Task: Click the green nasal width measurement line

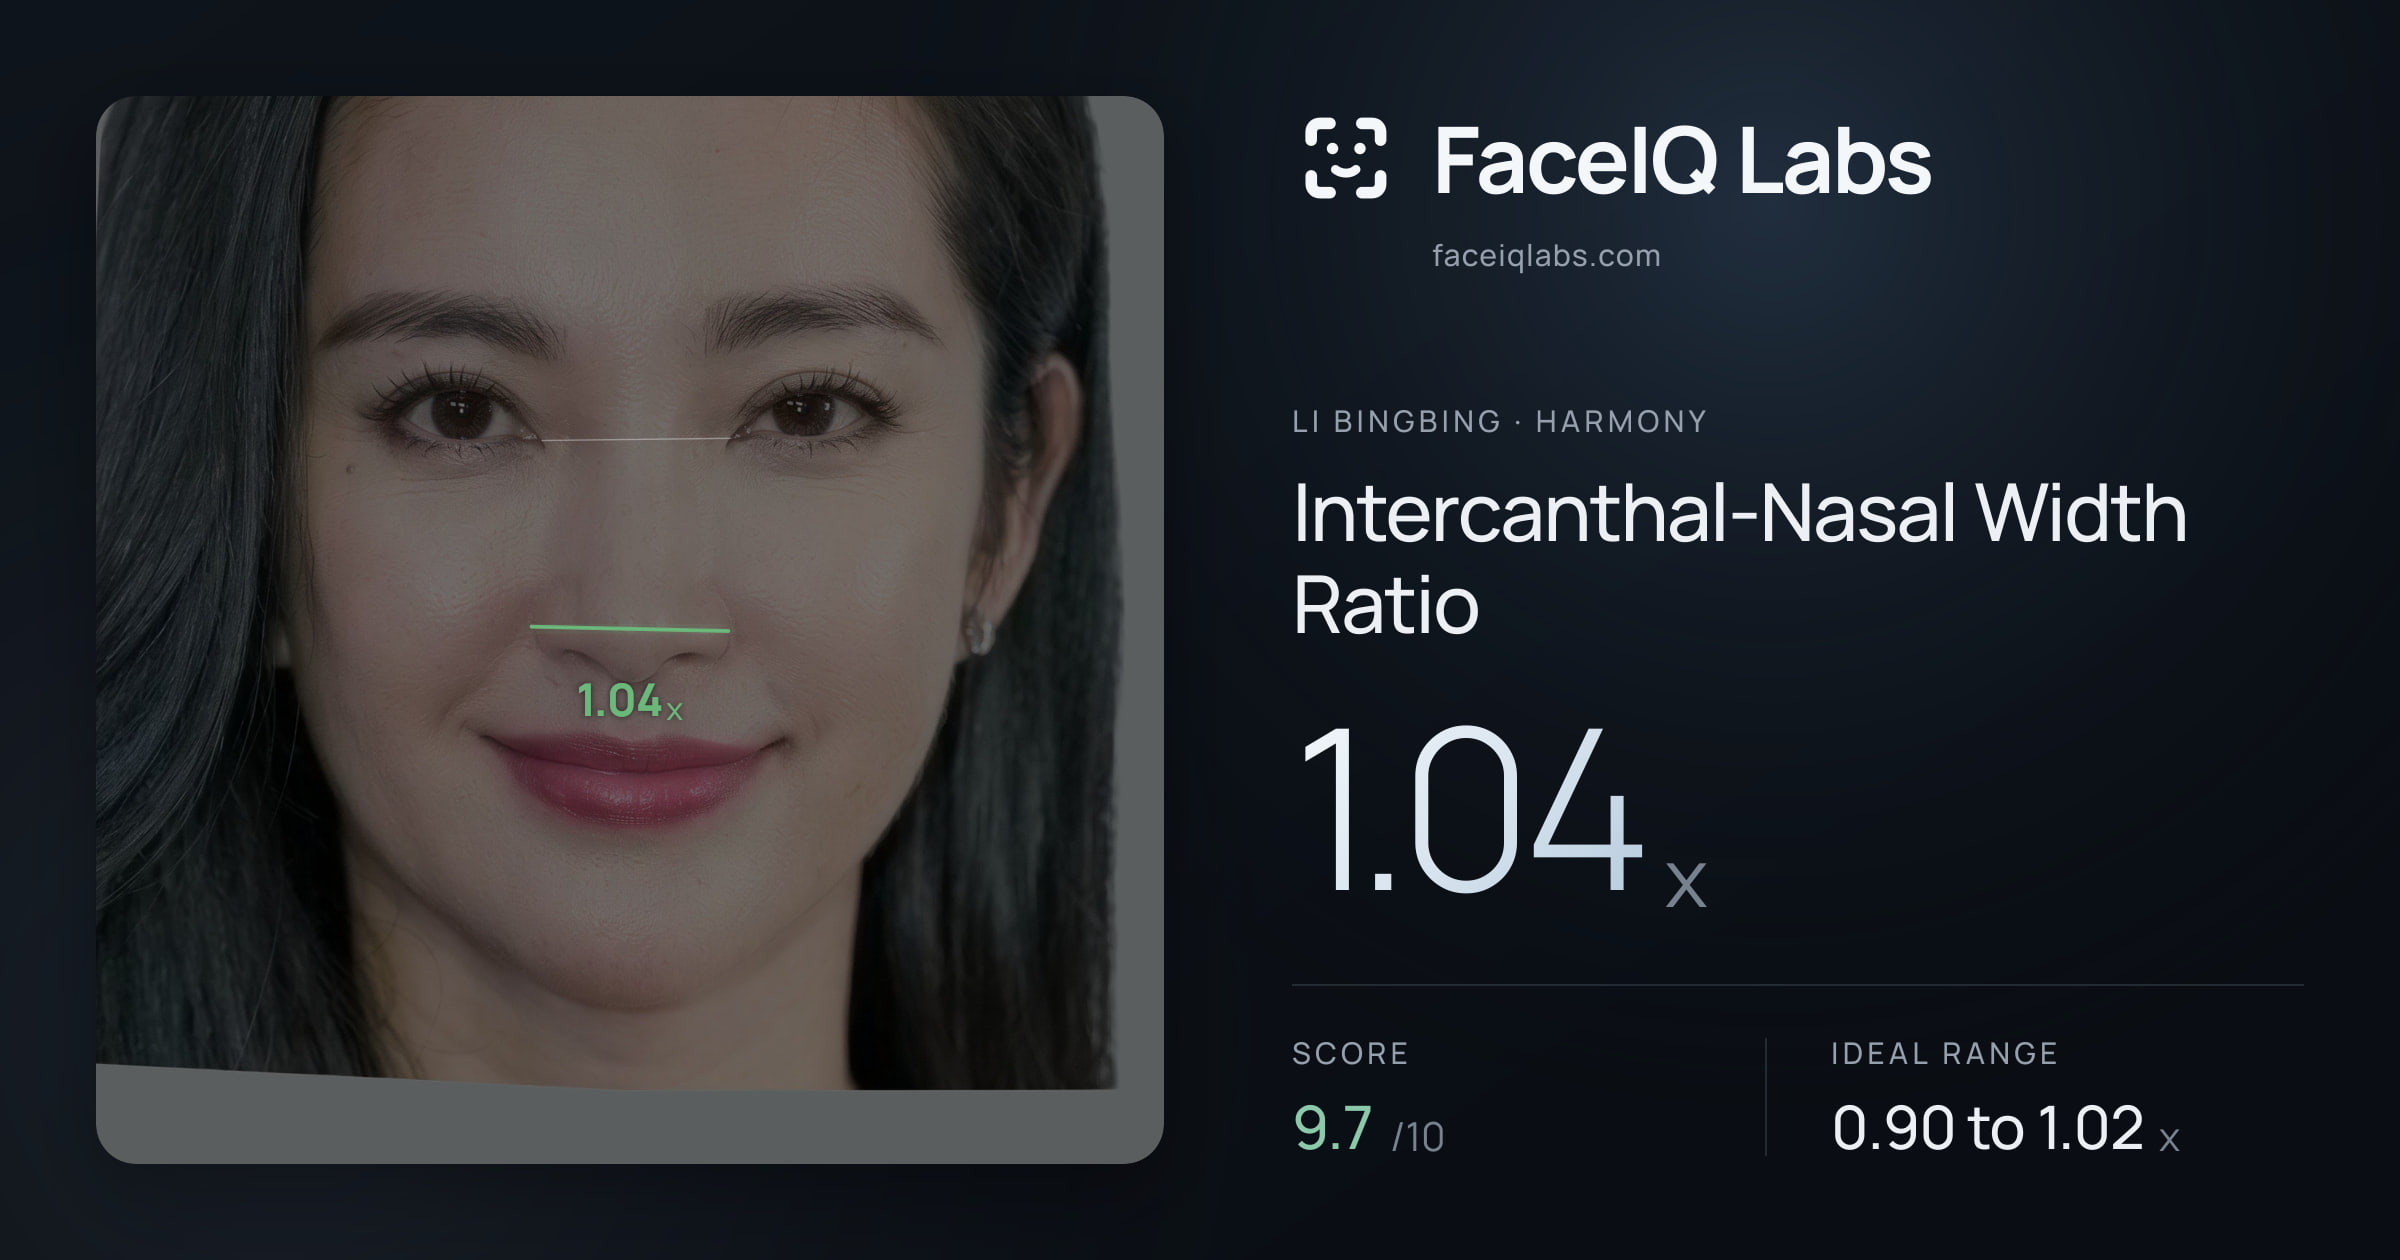Action: 630,629
